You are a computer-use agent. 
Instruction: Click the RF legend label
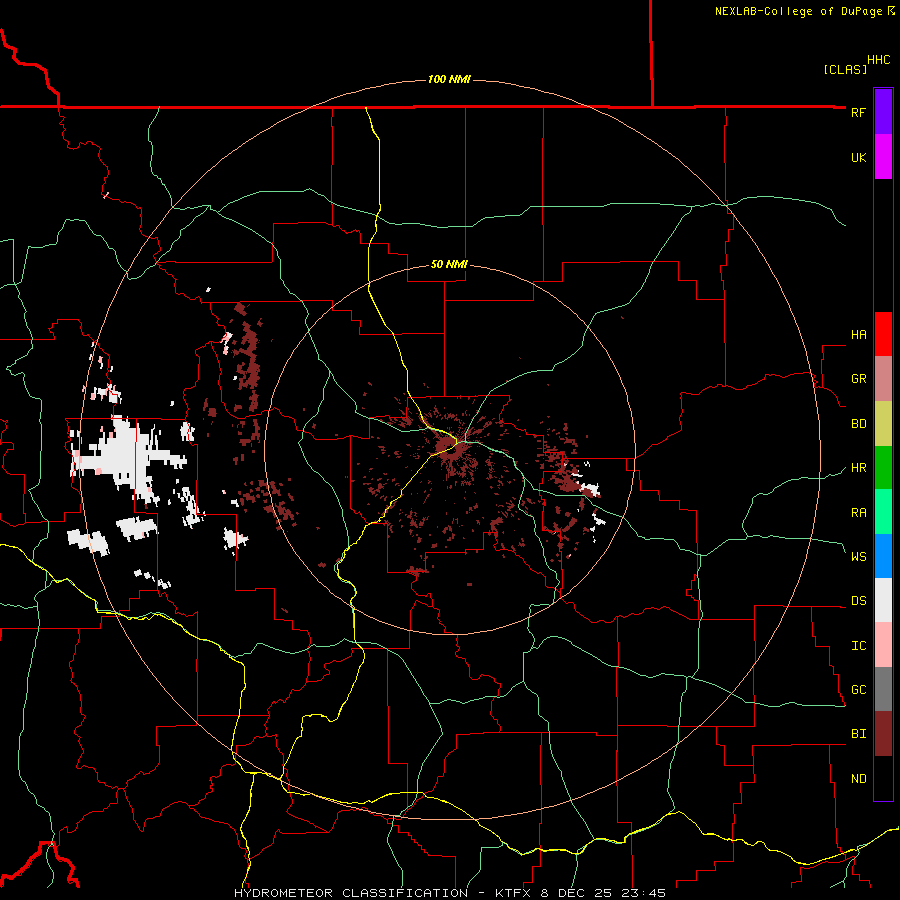[x=858, y=112]
